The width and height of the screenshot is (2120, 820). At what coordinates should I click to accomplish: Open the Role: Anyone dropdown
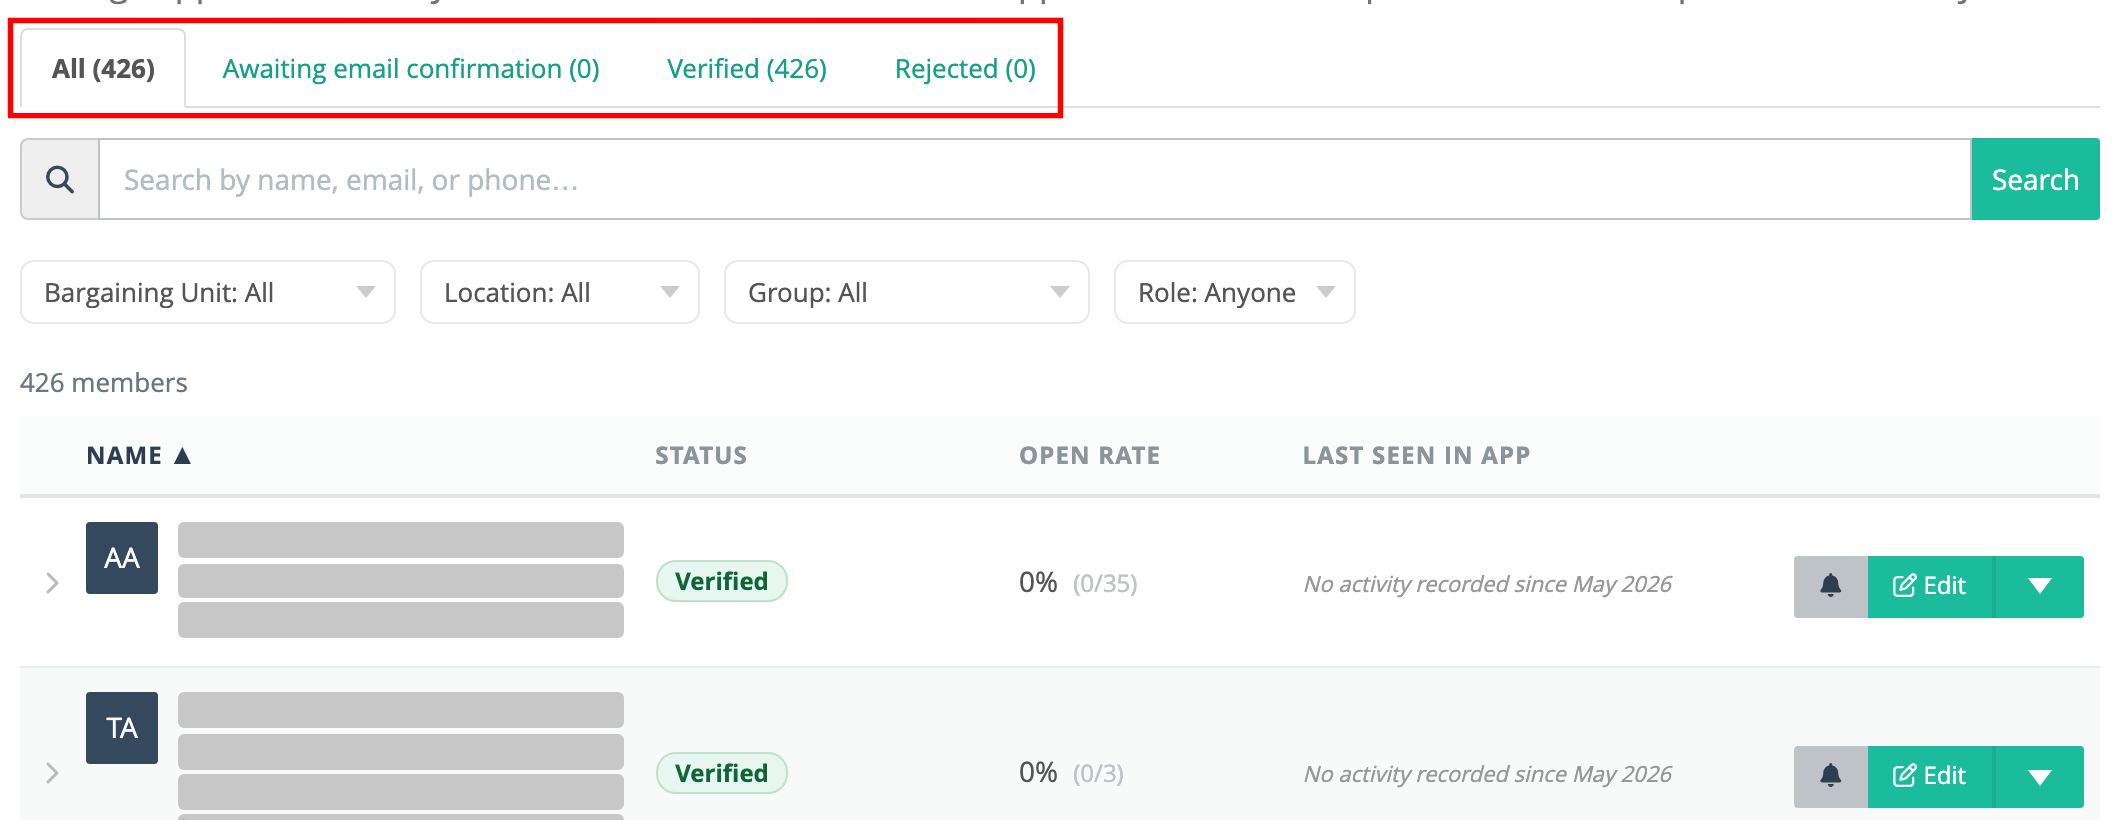coord(1235,292)
